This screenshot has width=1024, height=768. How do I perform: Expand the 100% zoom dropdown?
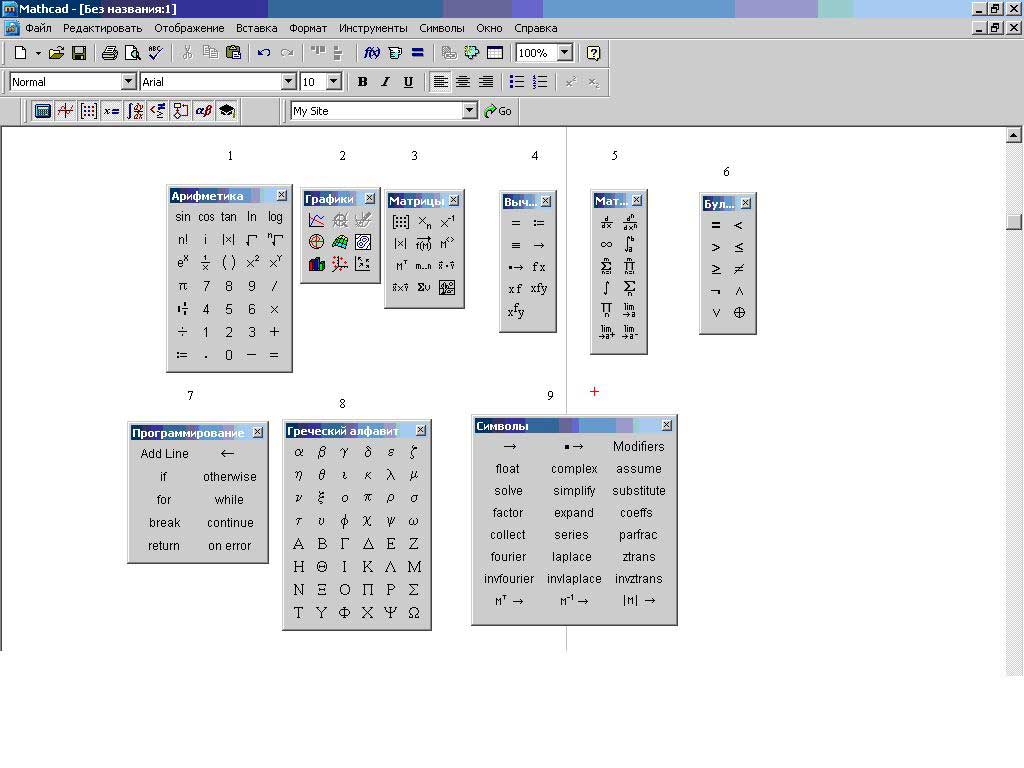(565, 53)
